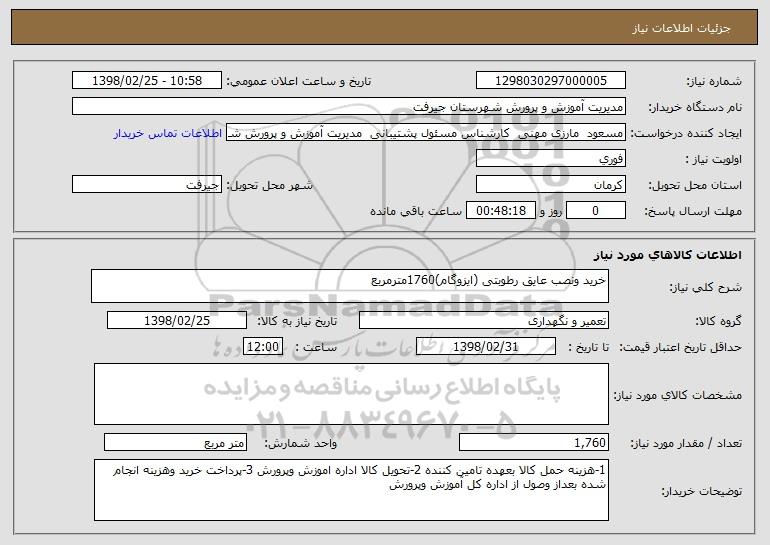Viewport: 770px width, 545px height.
Task: Click the اولویت نیاز label
Action: (x=714, y=160)
